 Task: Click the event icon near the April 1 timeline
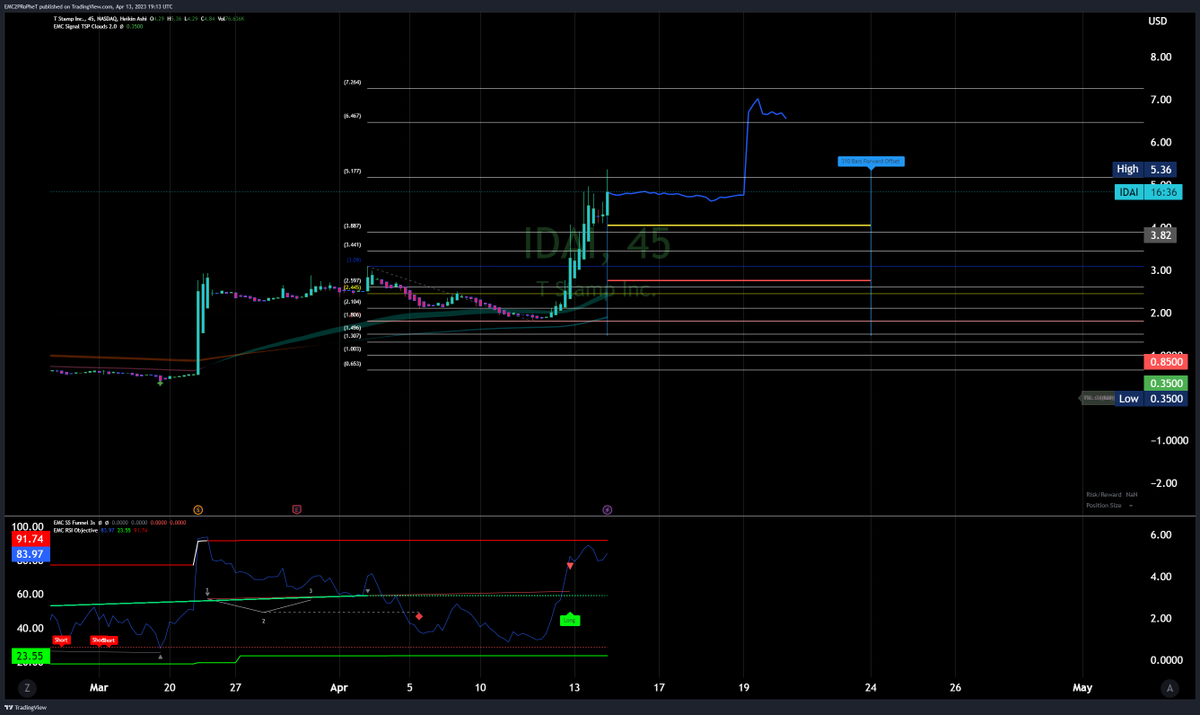coord(295,510)
